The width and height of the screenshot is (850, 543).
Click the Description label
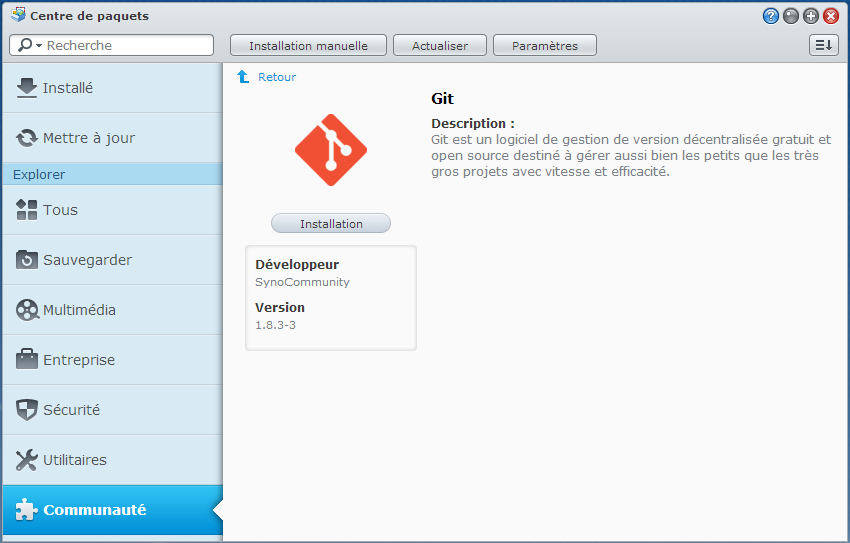coord(473,124)
